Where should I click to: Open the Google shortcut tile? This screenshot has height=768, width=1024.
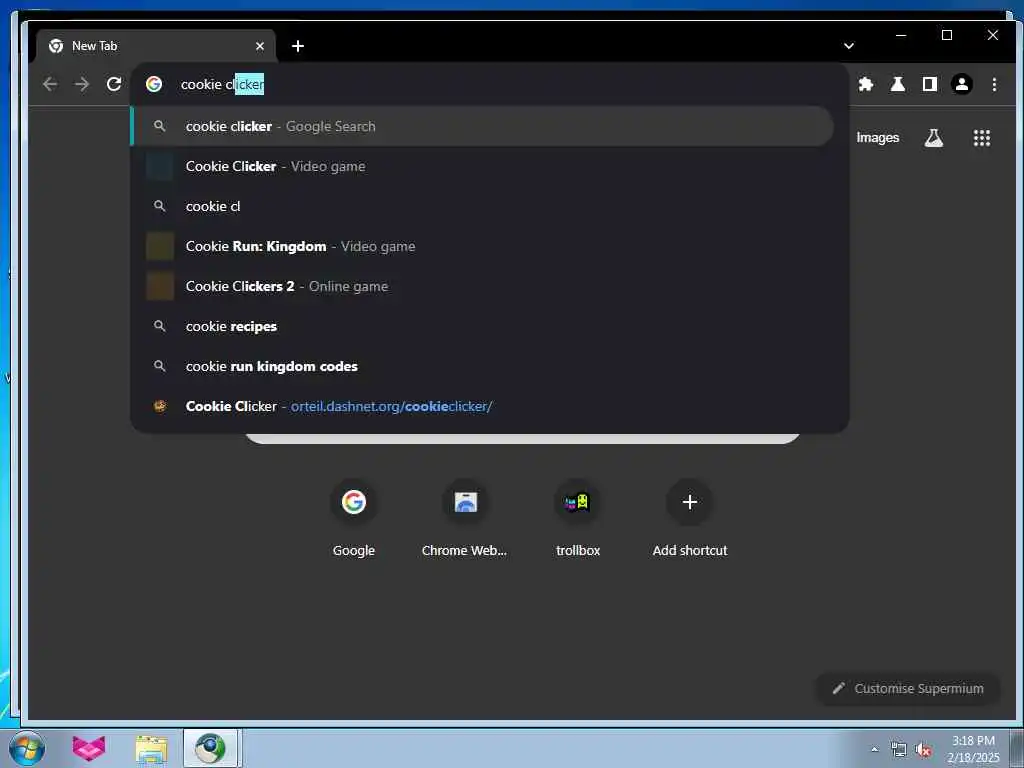[353, 518]
